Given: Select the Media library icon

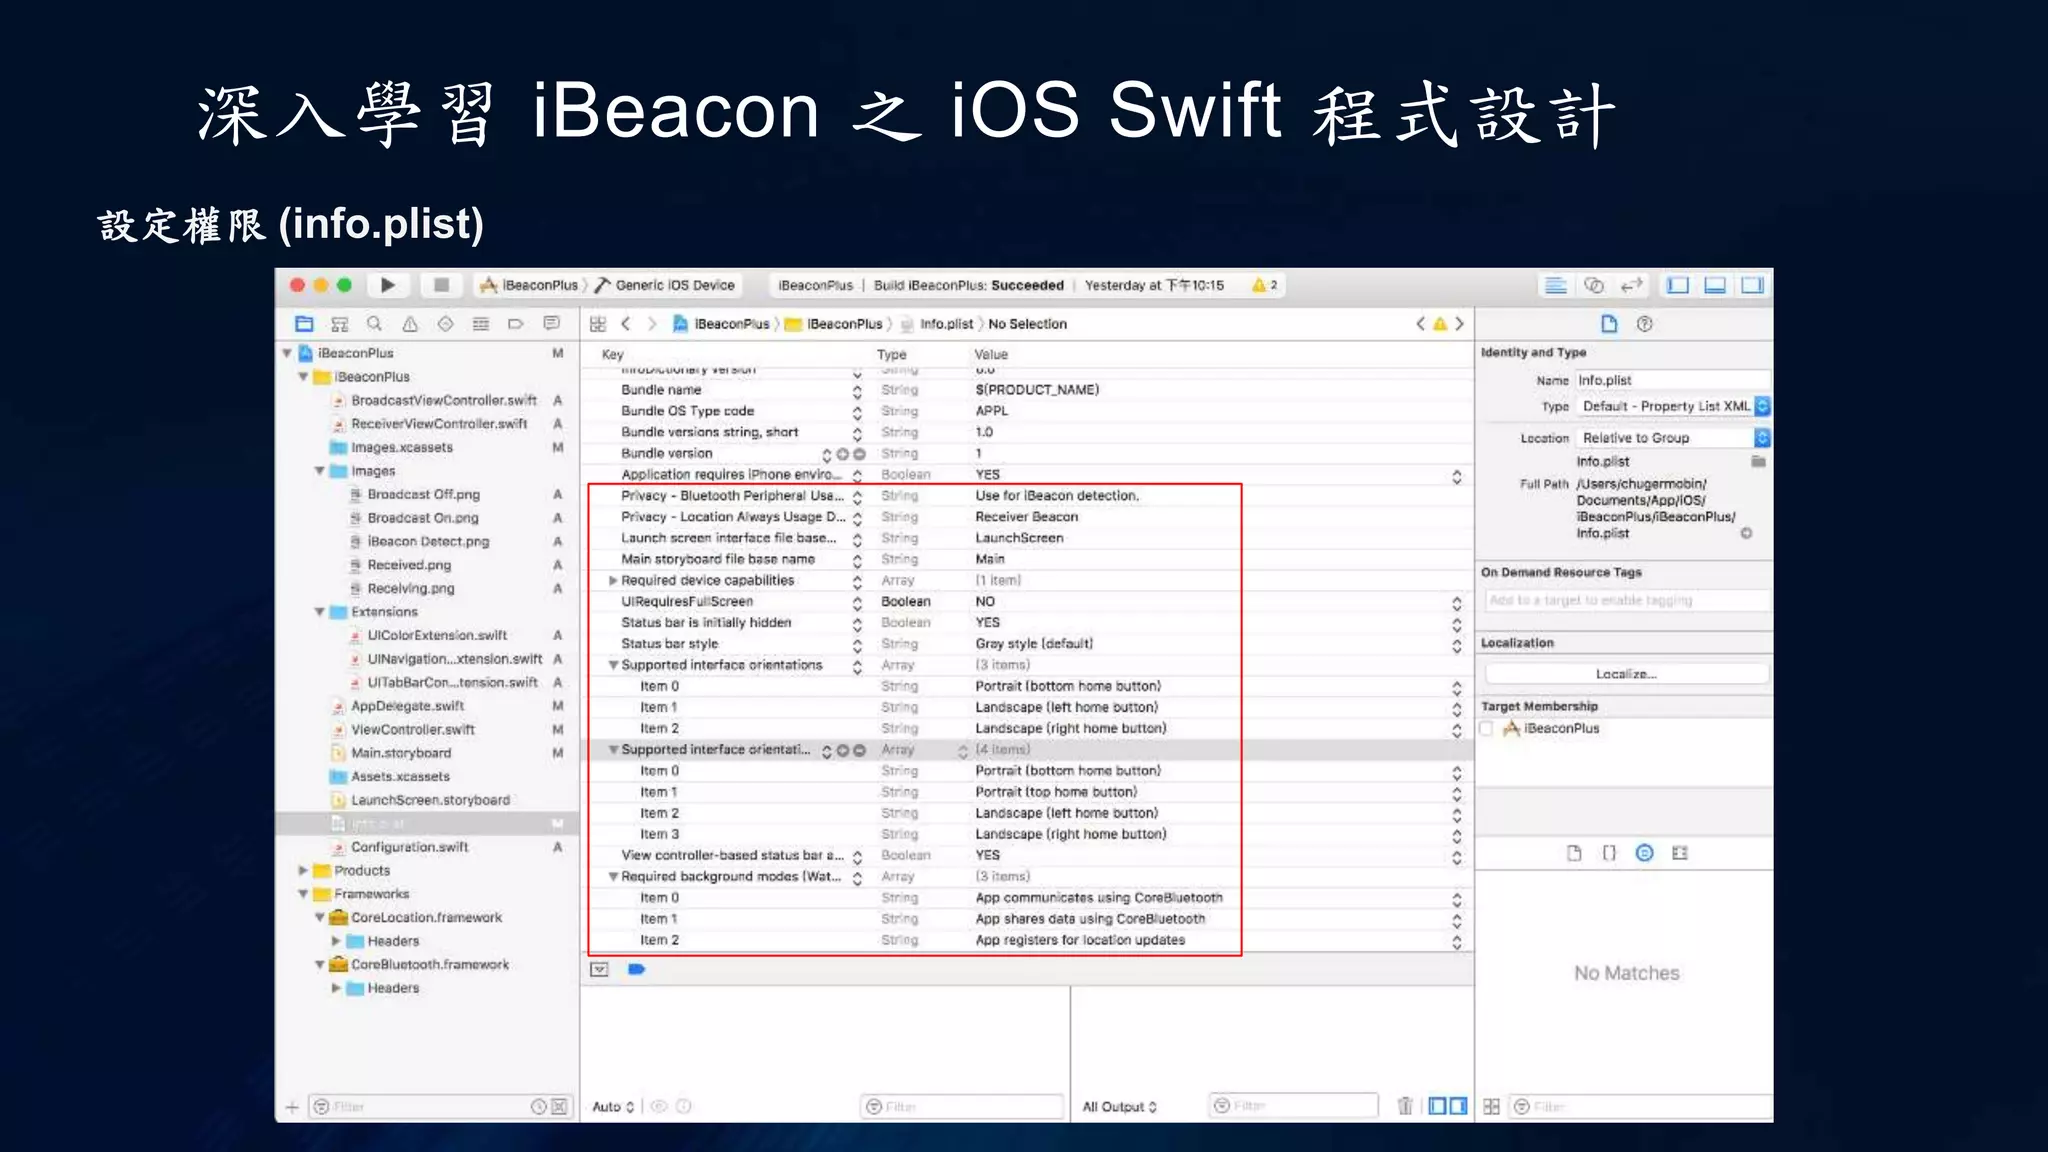Looking at the screenshot, I should click(x=1680, y=853).
